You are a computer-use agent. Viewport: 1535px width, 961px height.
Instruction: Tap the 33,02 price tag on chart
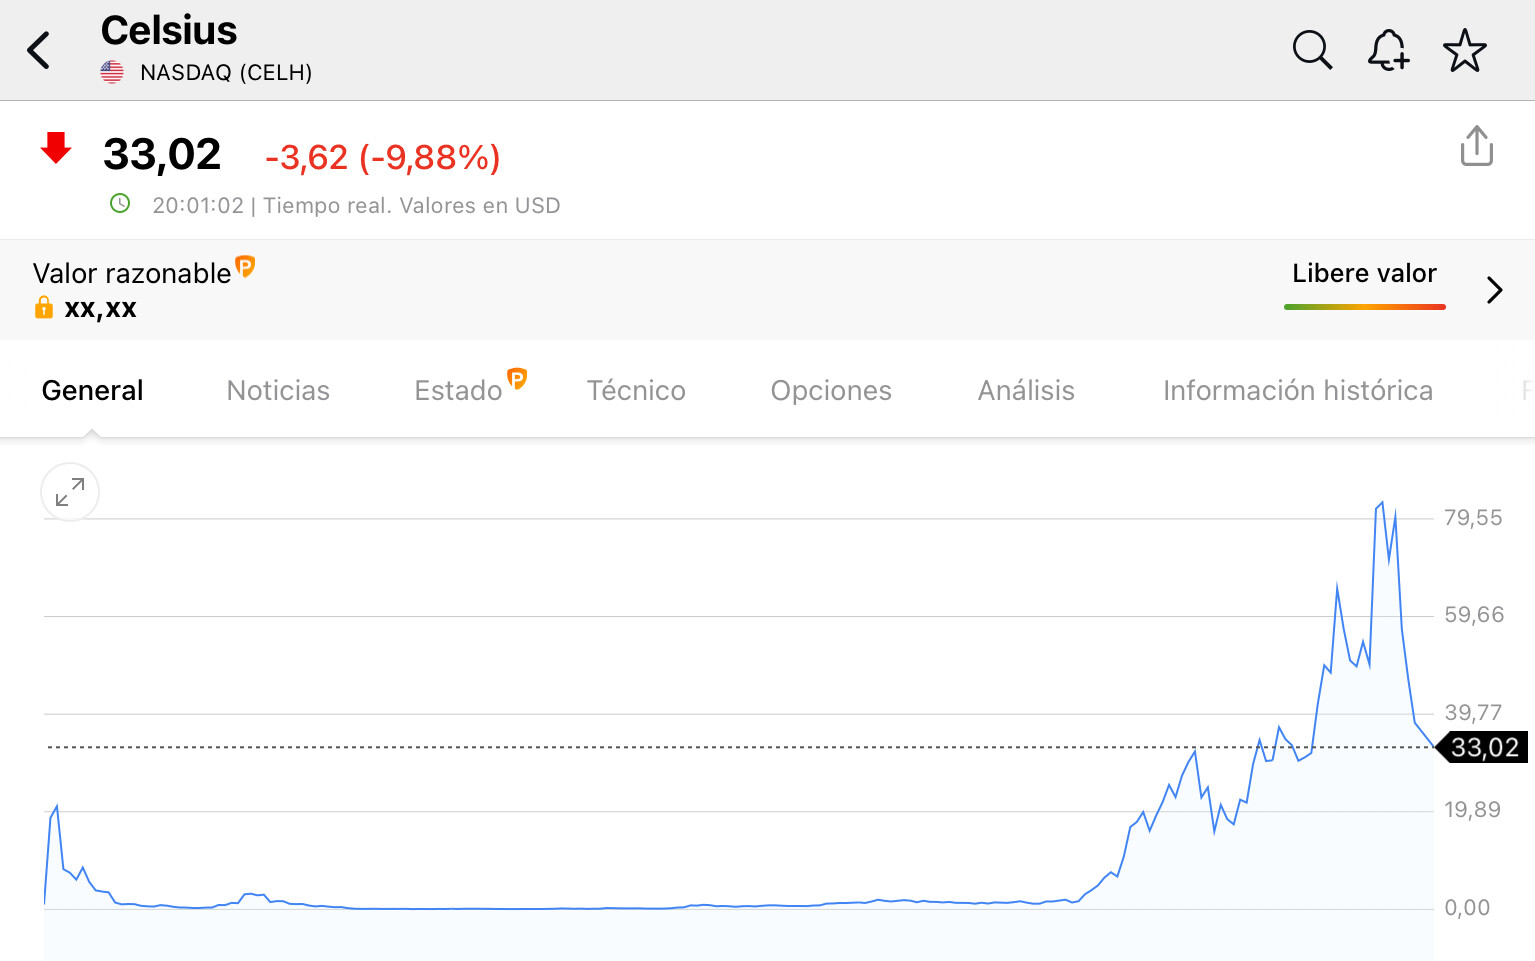(x=1482, y=747)
